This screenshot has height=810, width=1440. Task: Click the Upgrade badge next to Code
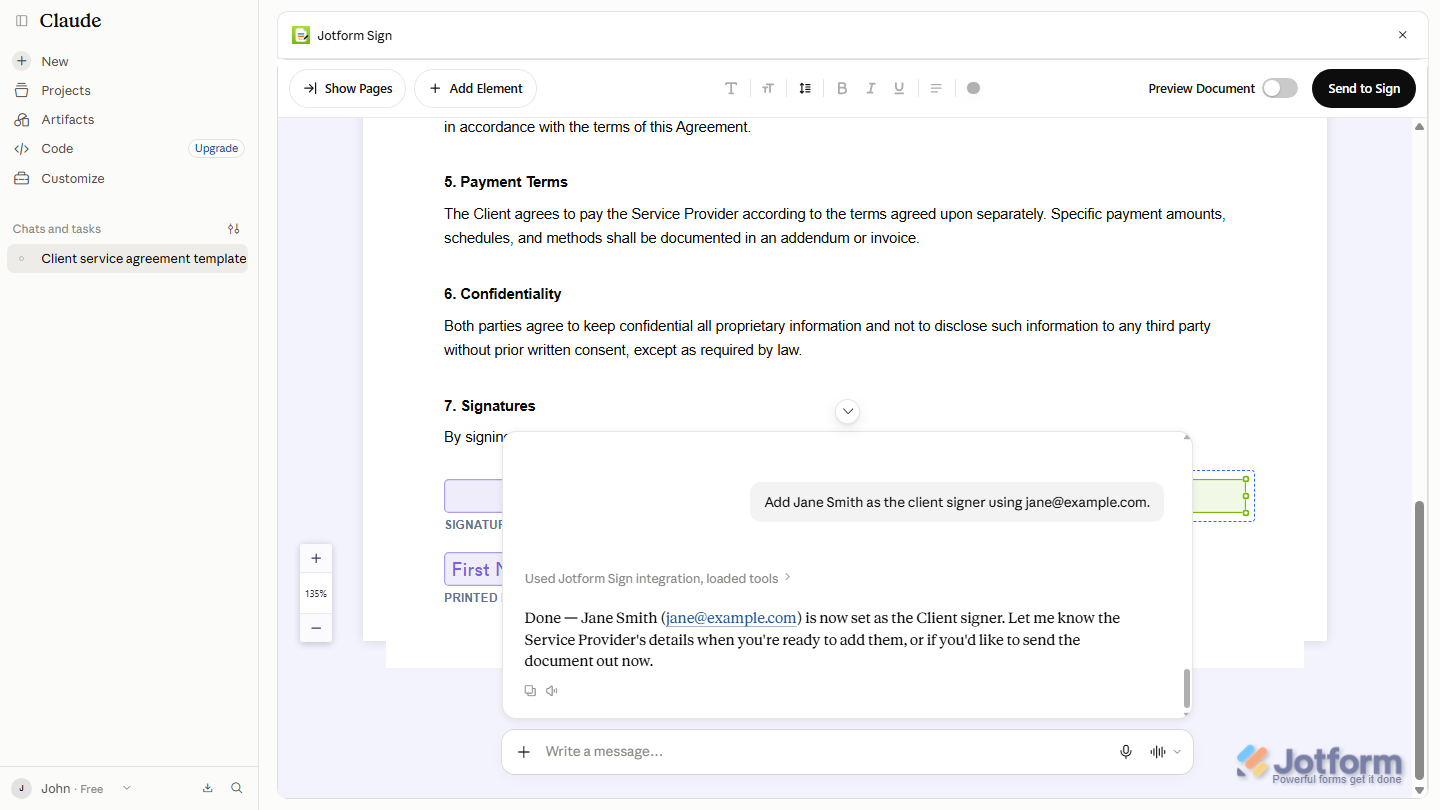tap(216, 148)
